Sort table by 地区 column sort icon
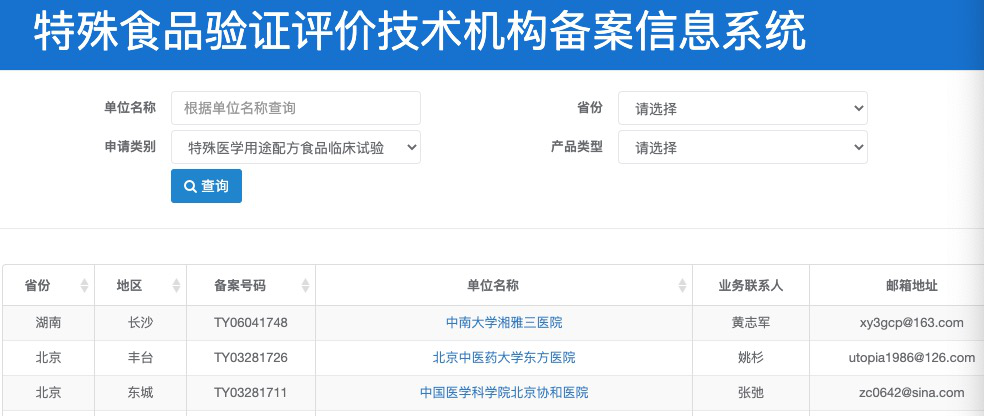 177,286
